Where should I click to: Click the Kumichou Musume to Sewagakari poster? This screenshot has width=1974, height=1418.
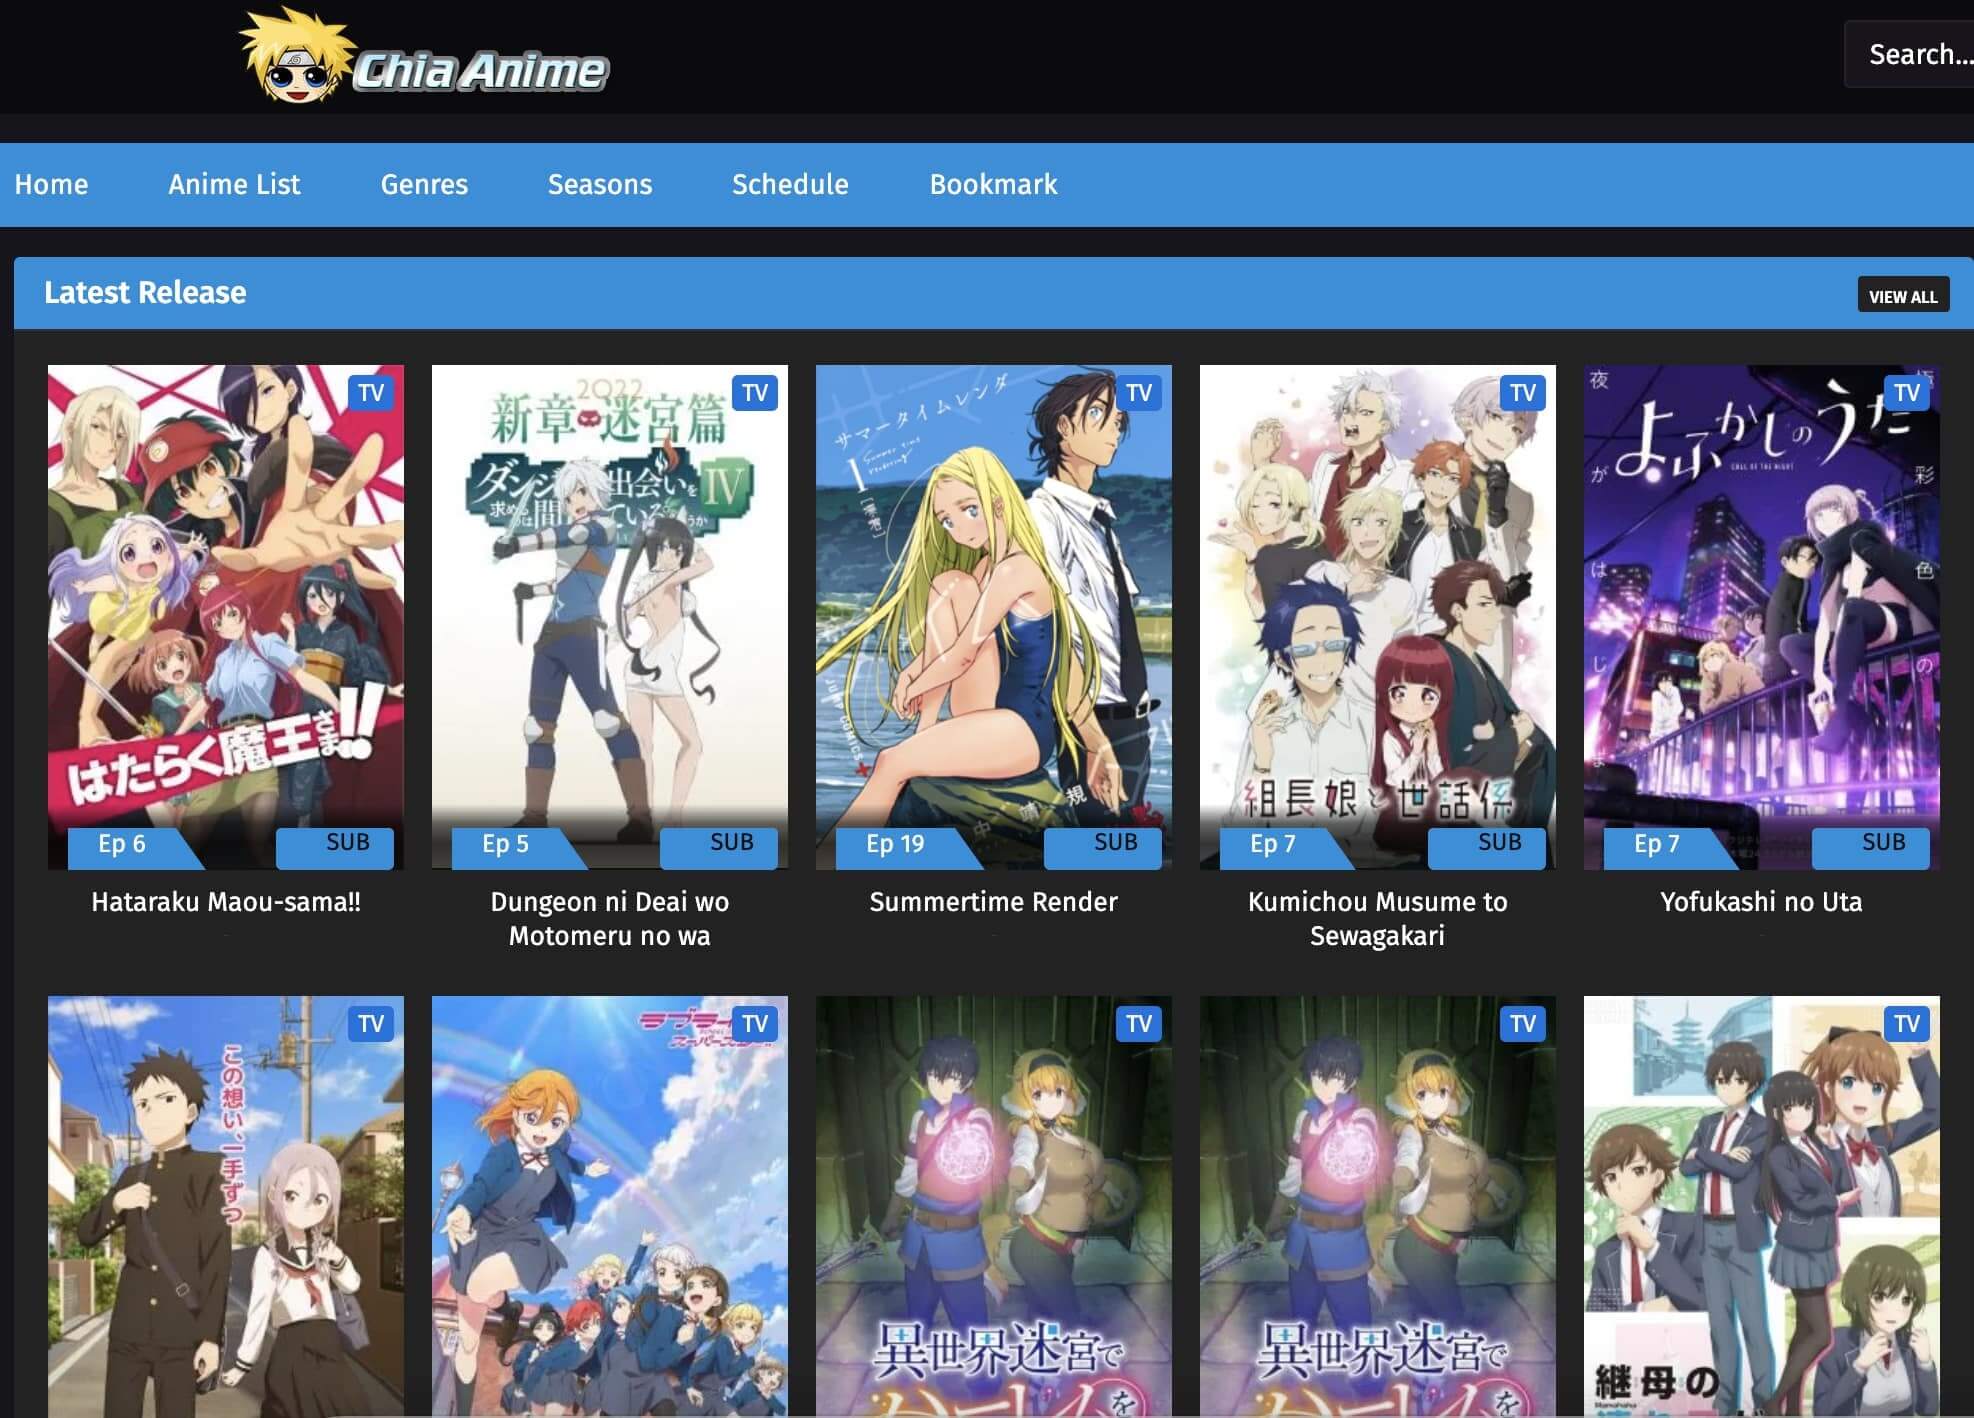point(1377,615)
